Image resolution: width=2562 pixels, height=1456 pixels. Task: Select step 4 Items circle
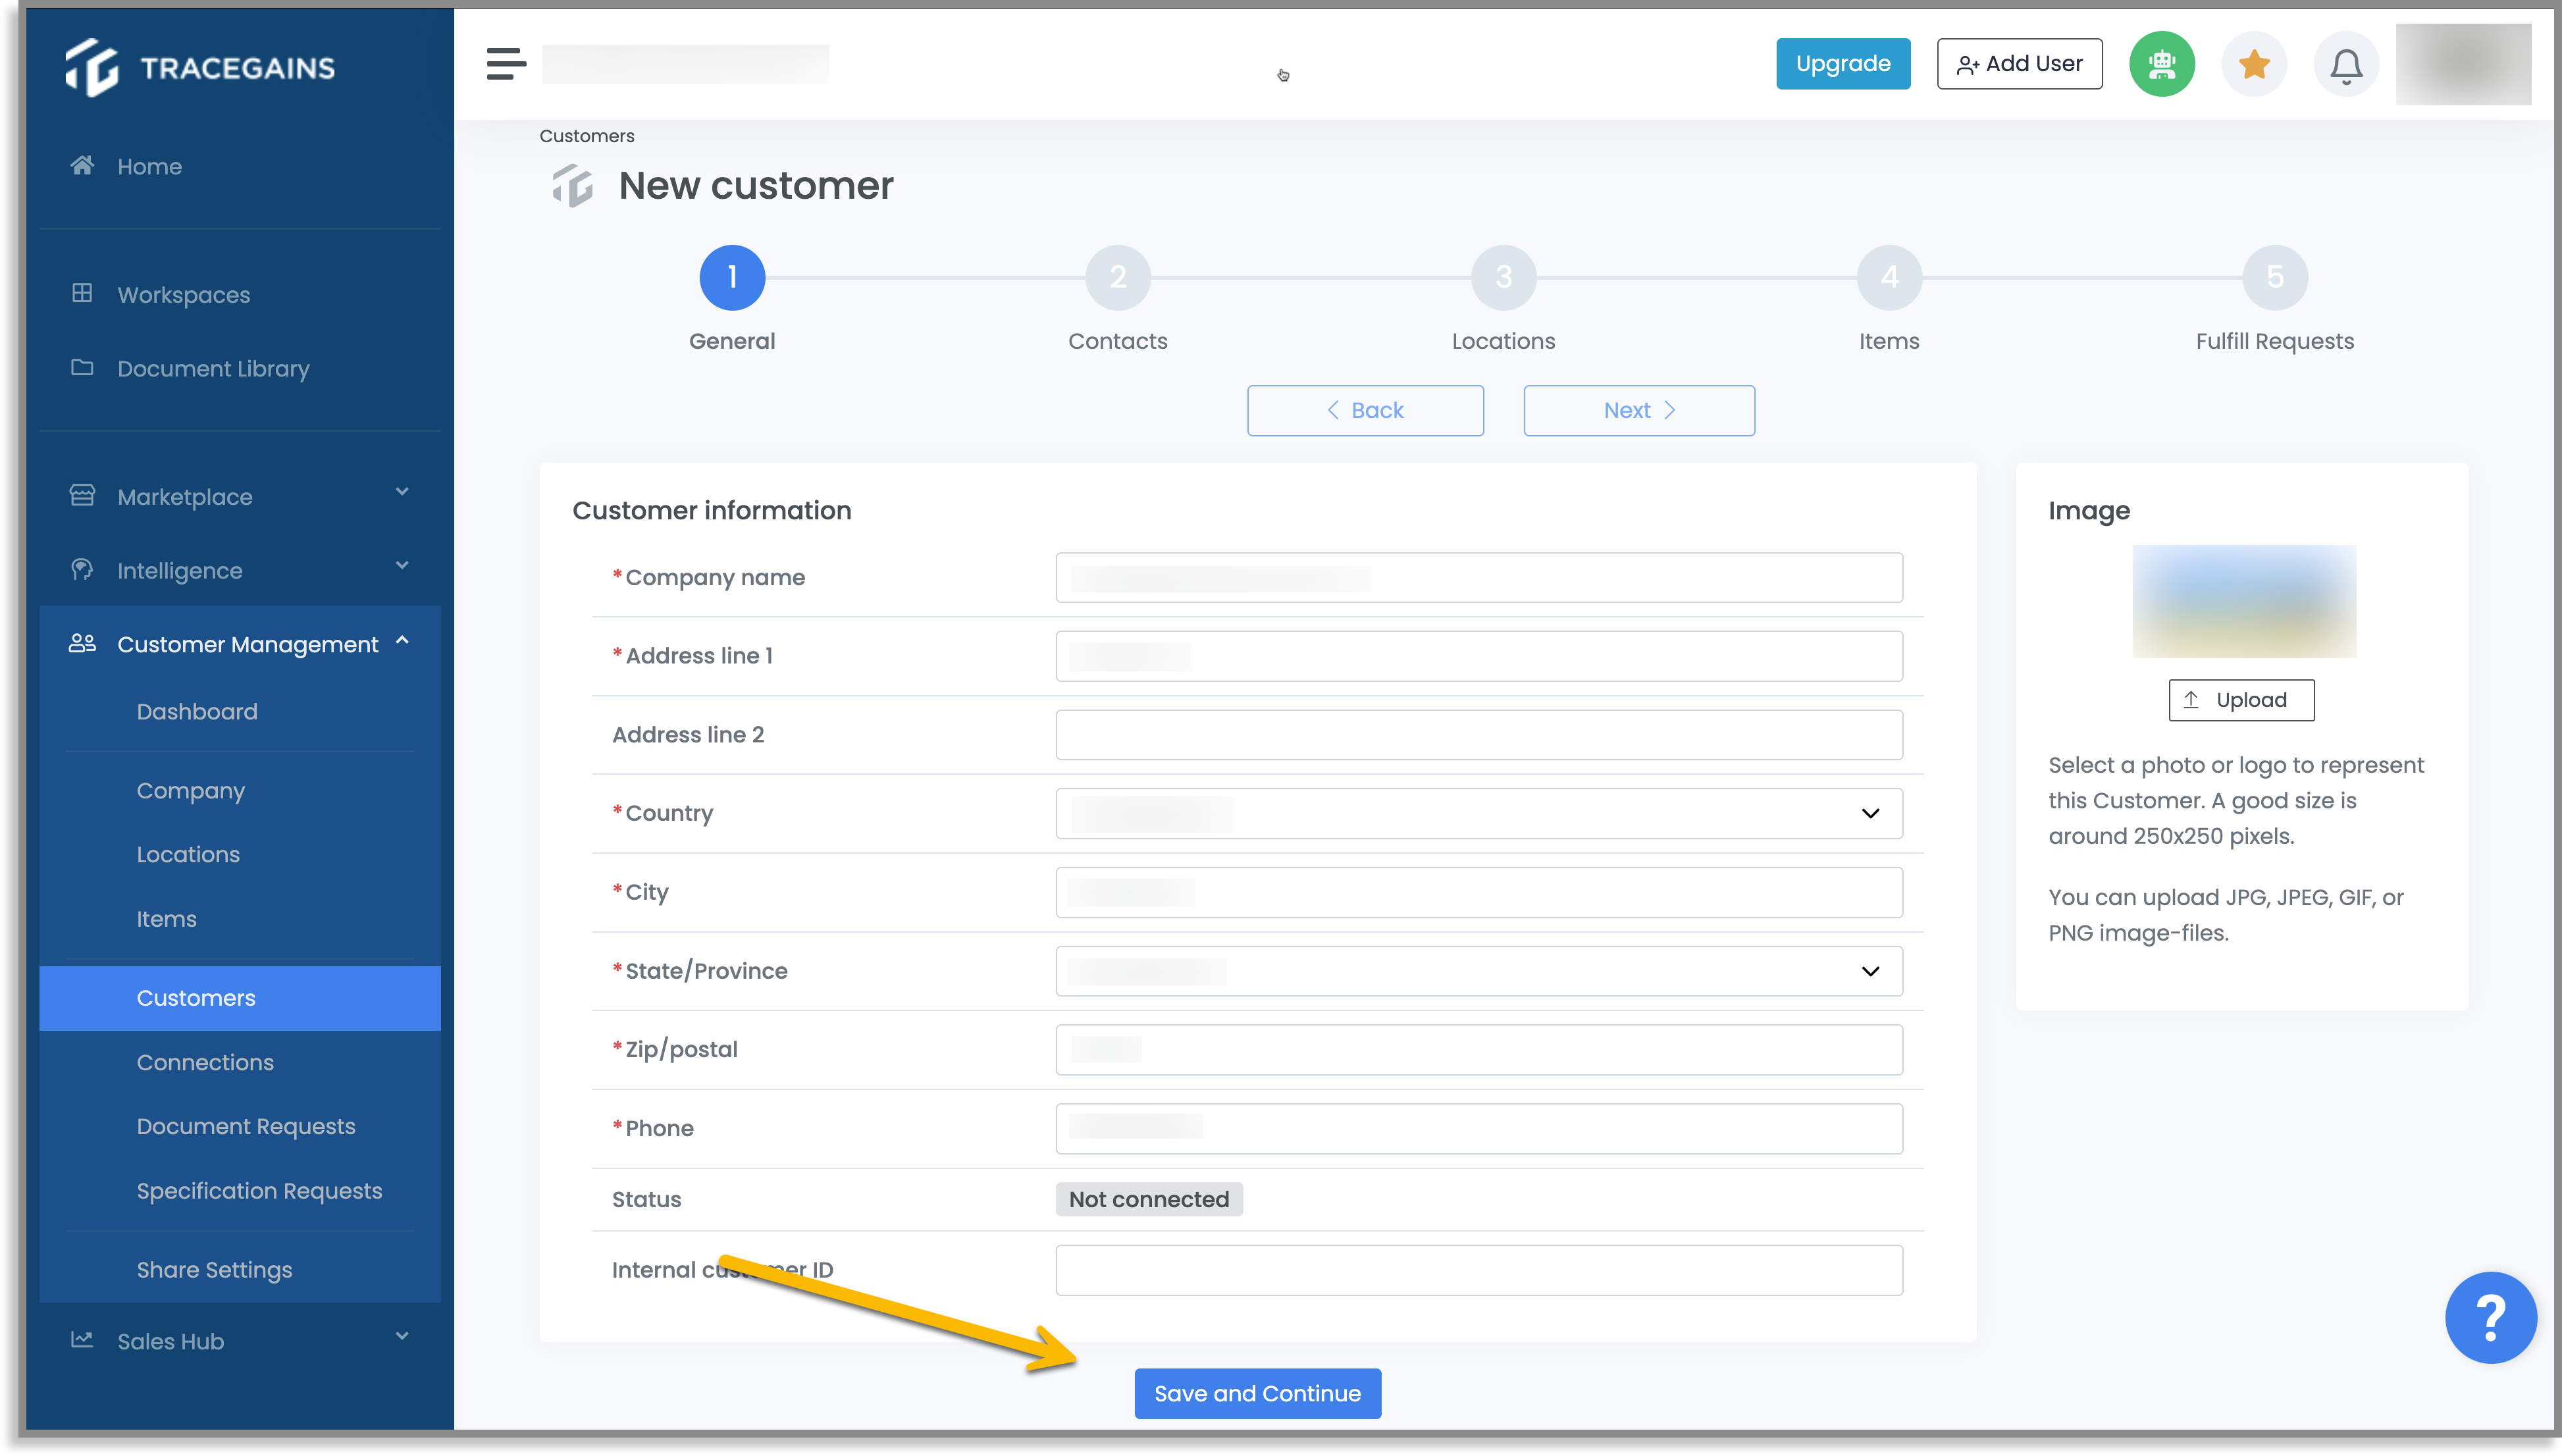(1889, 277)
